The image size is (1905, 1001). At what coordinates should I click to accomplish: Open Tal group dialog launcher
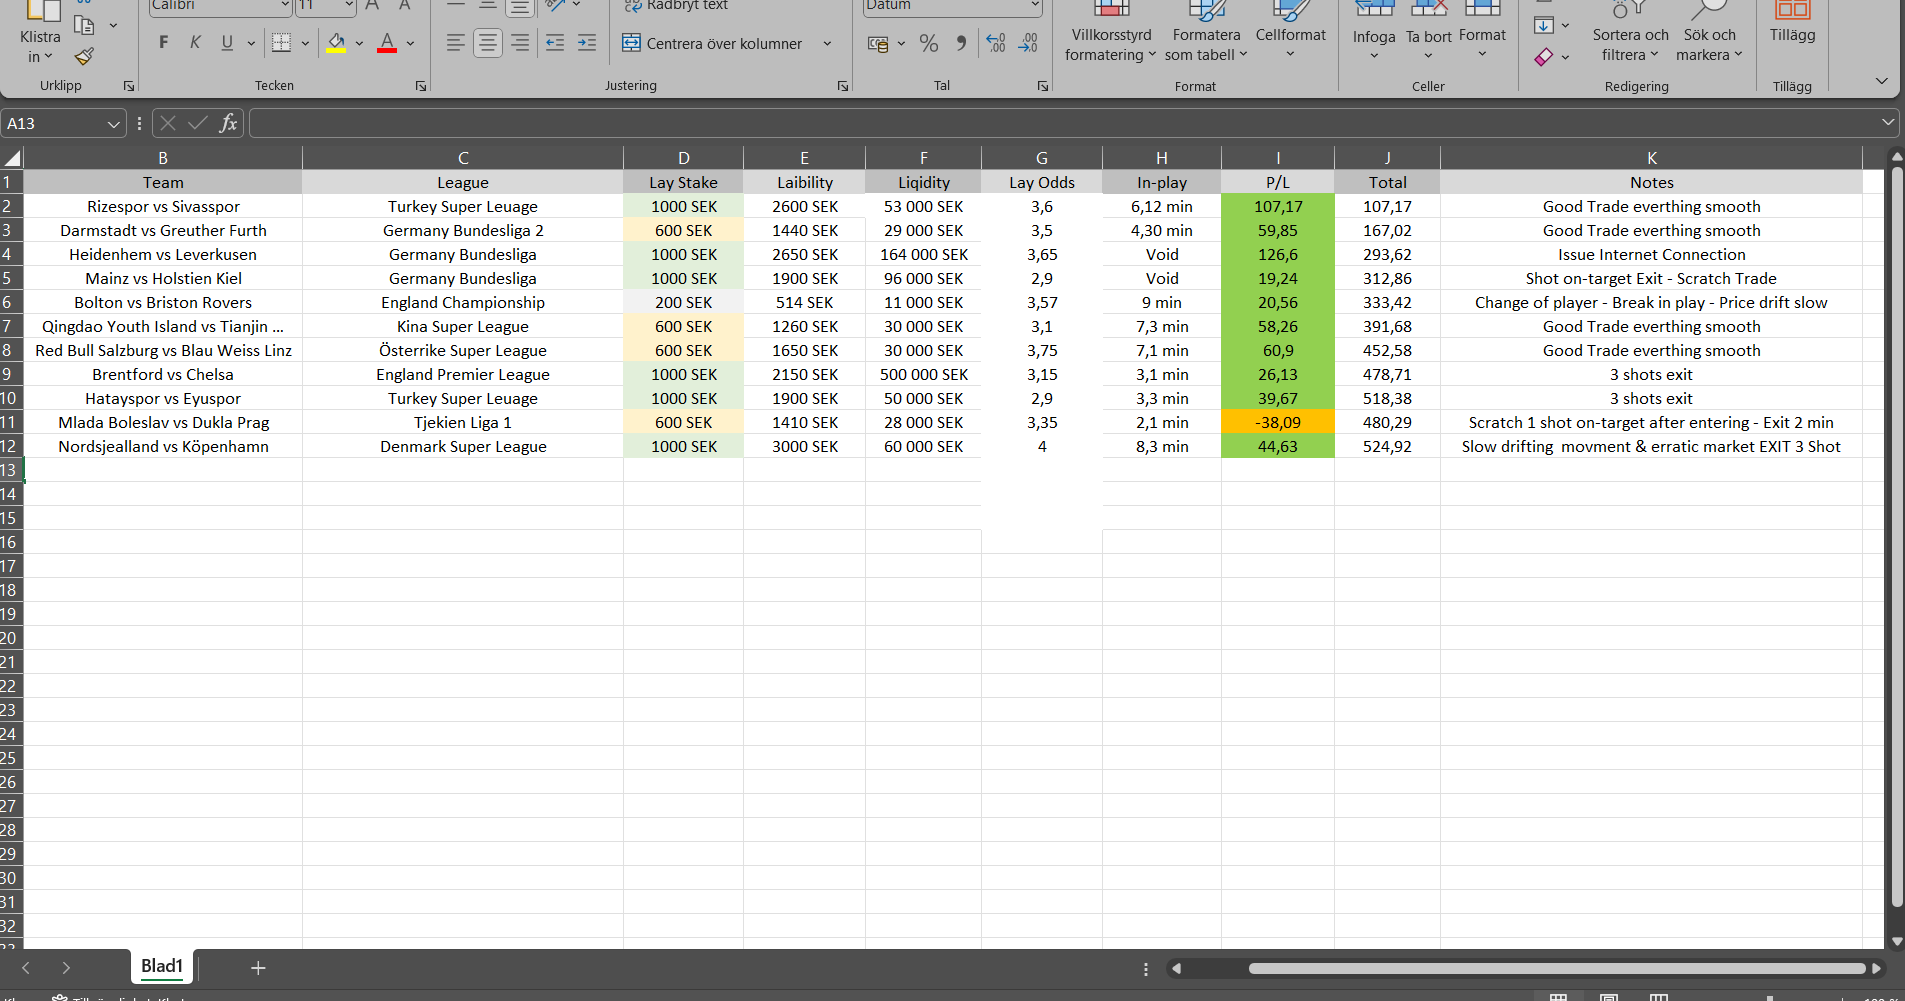pos(1043,86)
